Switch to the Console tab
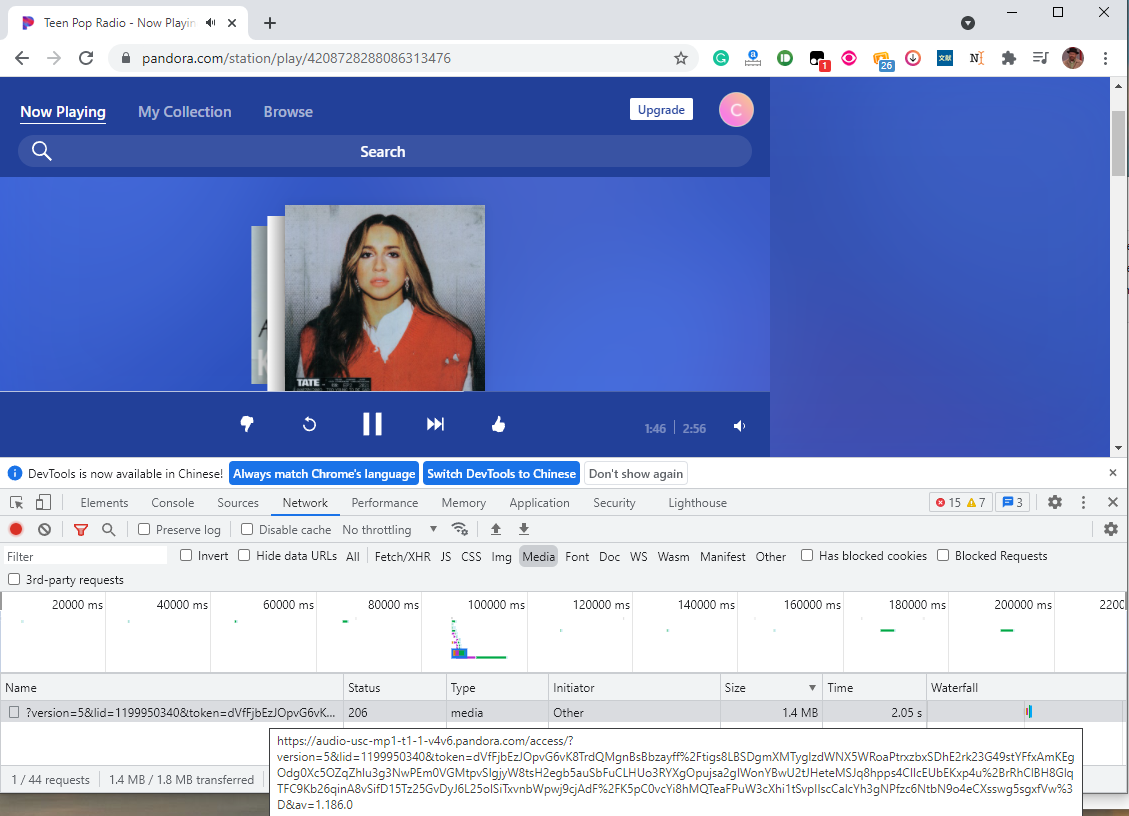This screenshot has height=816, width=1129. [x=172, y=503]
